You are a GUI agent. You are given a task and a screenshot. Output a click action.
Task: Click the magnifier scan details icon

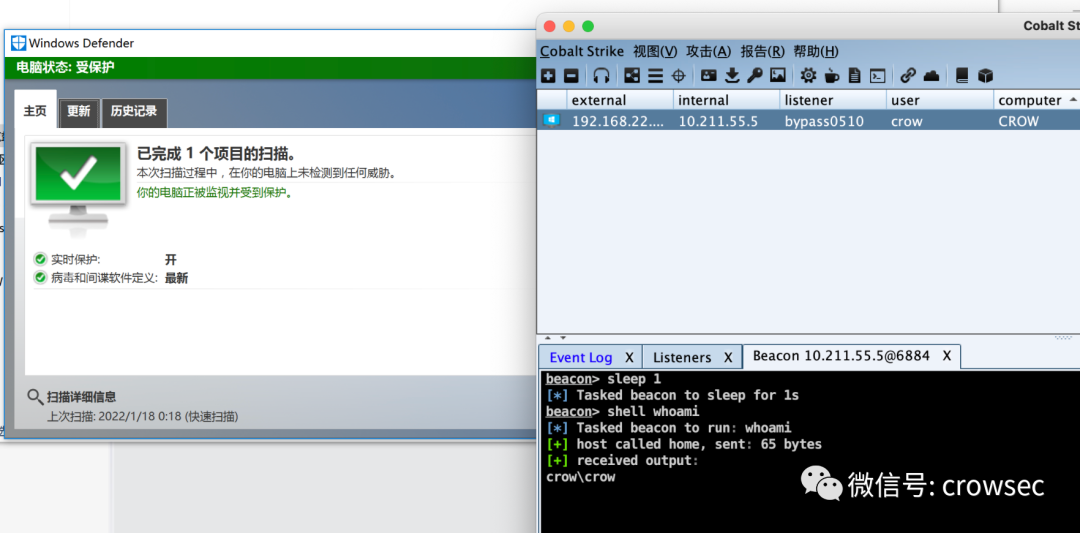click(35, 397)
